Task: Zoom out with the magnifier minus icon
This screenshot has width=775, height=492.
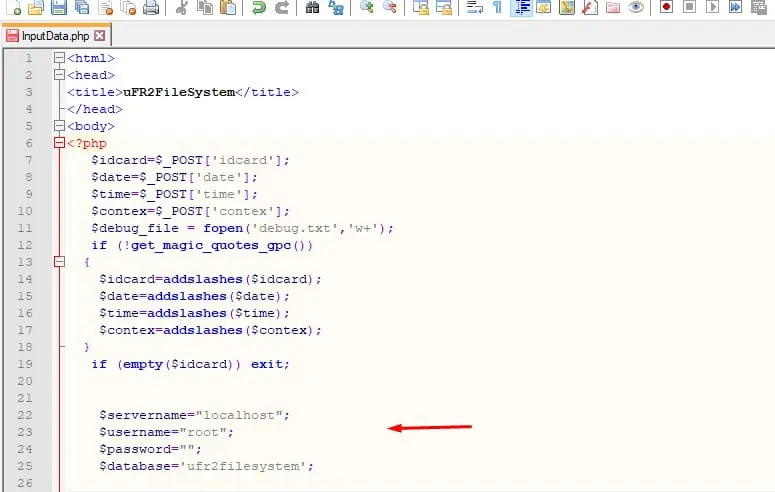Action: [x=390, y=7]
